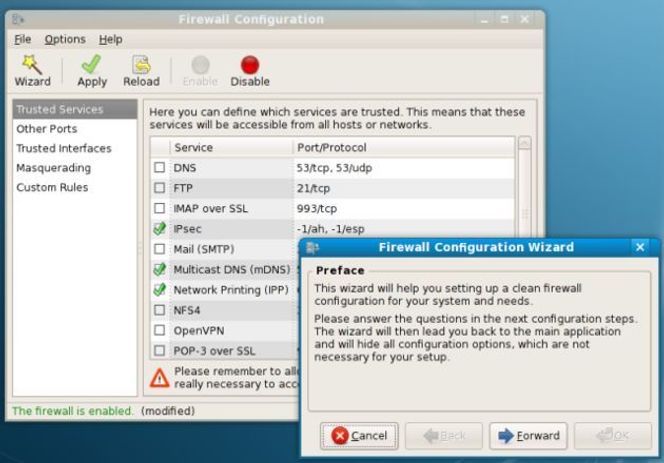The height and width of the screenshot is (463, 664).
Task: Click the Firewall Configuration window icon in title bar
Action: click(18, 19)
